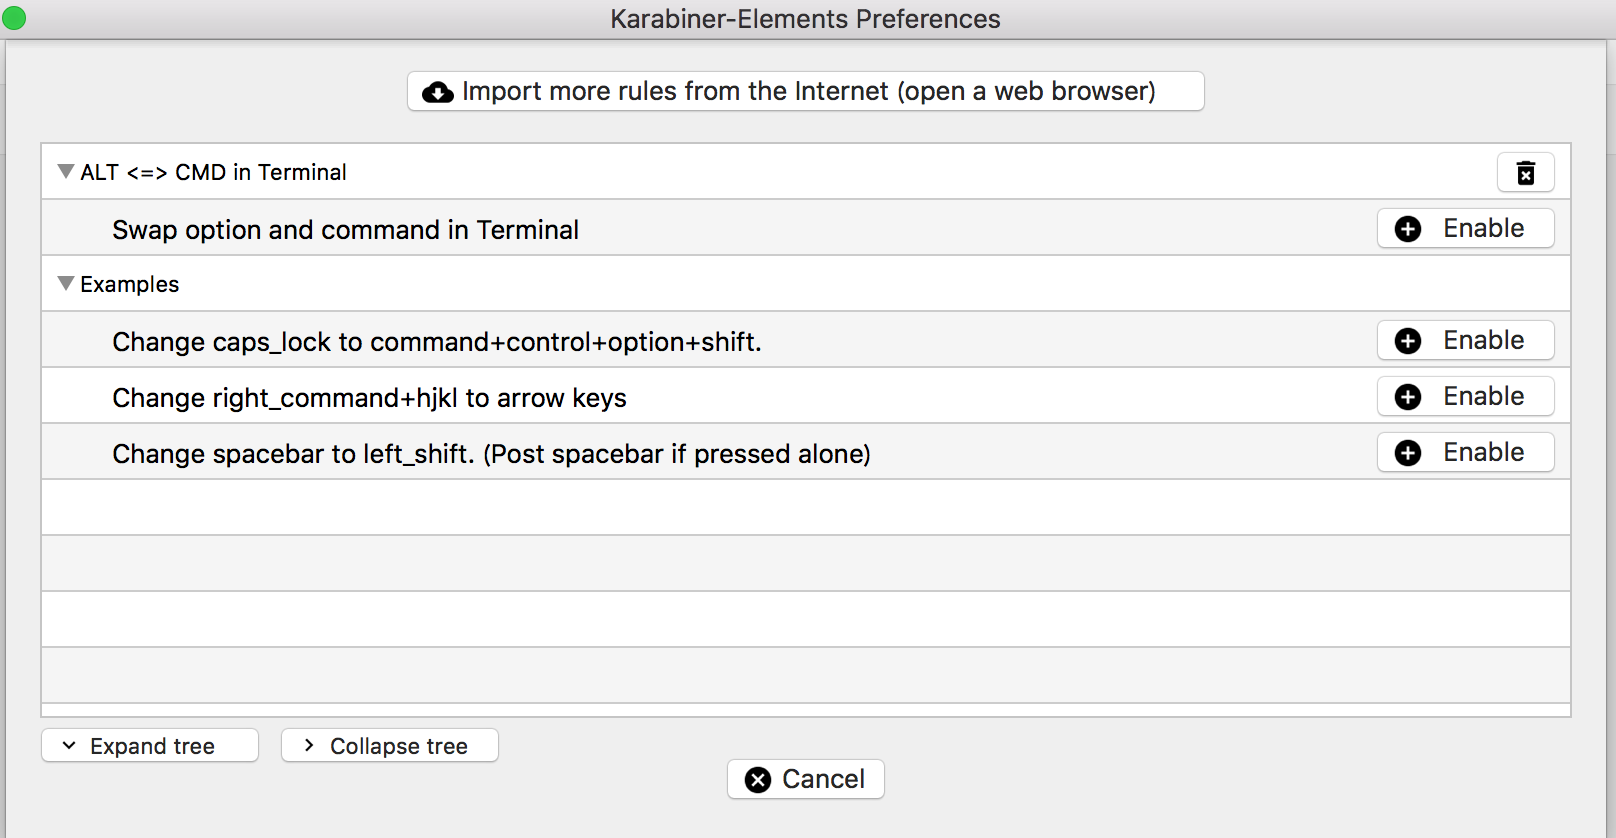Click the X icon inside Cancel button

[x=757, y=779]
